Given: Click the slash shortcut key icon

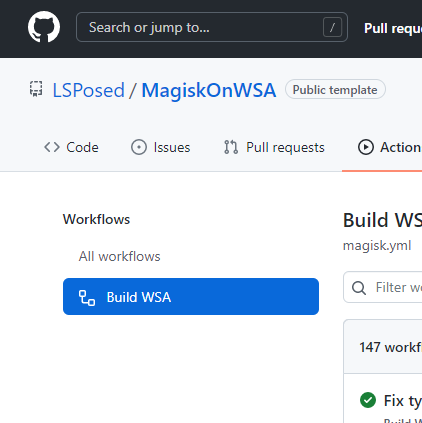Looking at the screenshot, I should [x=332, y=27].
